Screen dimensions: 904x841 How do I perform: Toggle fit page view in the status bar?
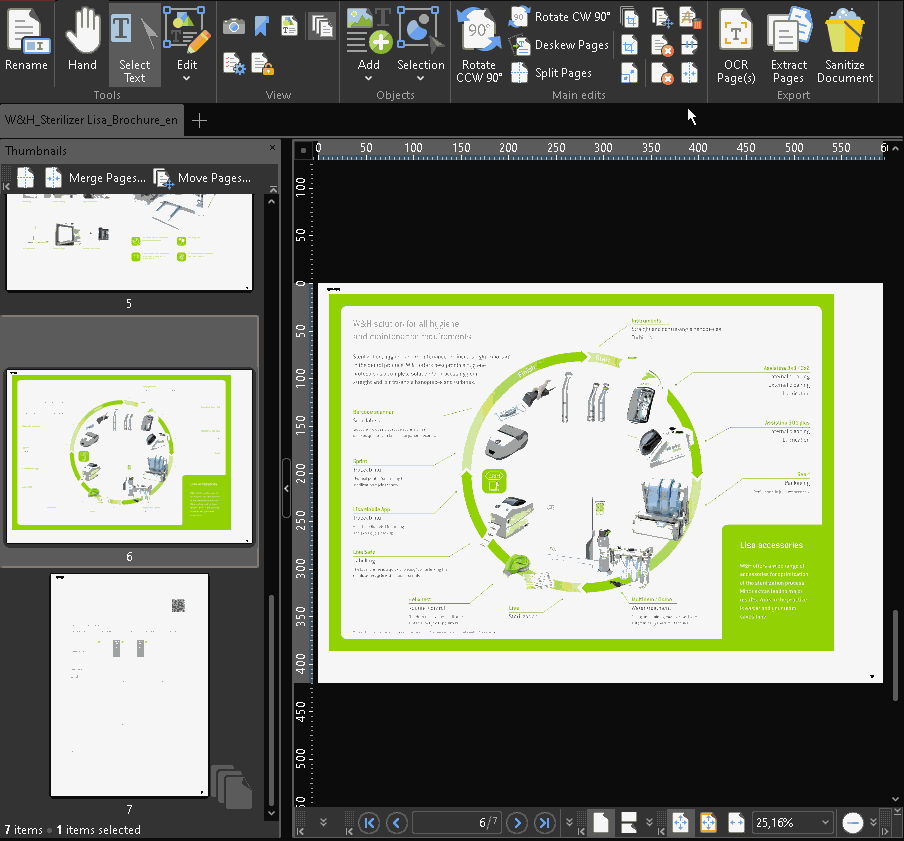tap(680, 822)
